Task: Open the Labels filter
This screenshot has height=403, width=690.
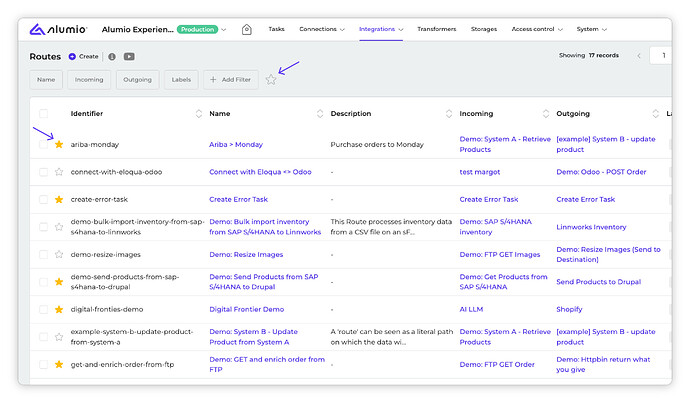Action: (181, 80)
